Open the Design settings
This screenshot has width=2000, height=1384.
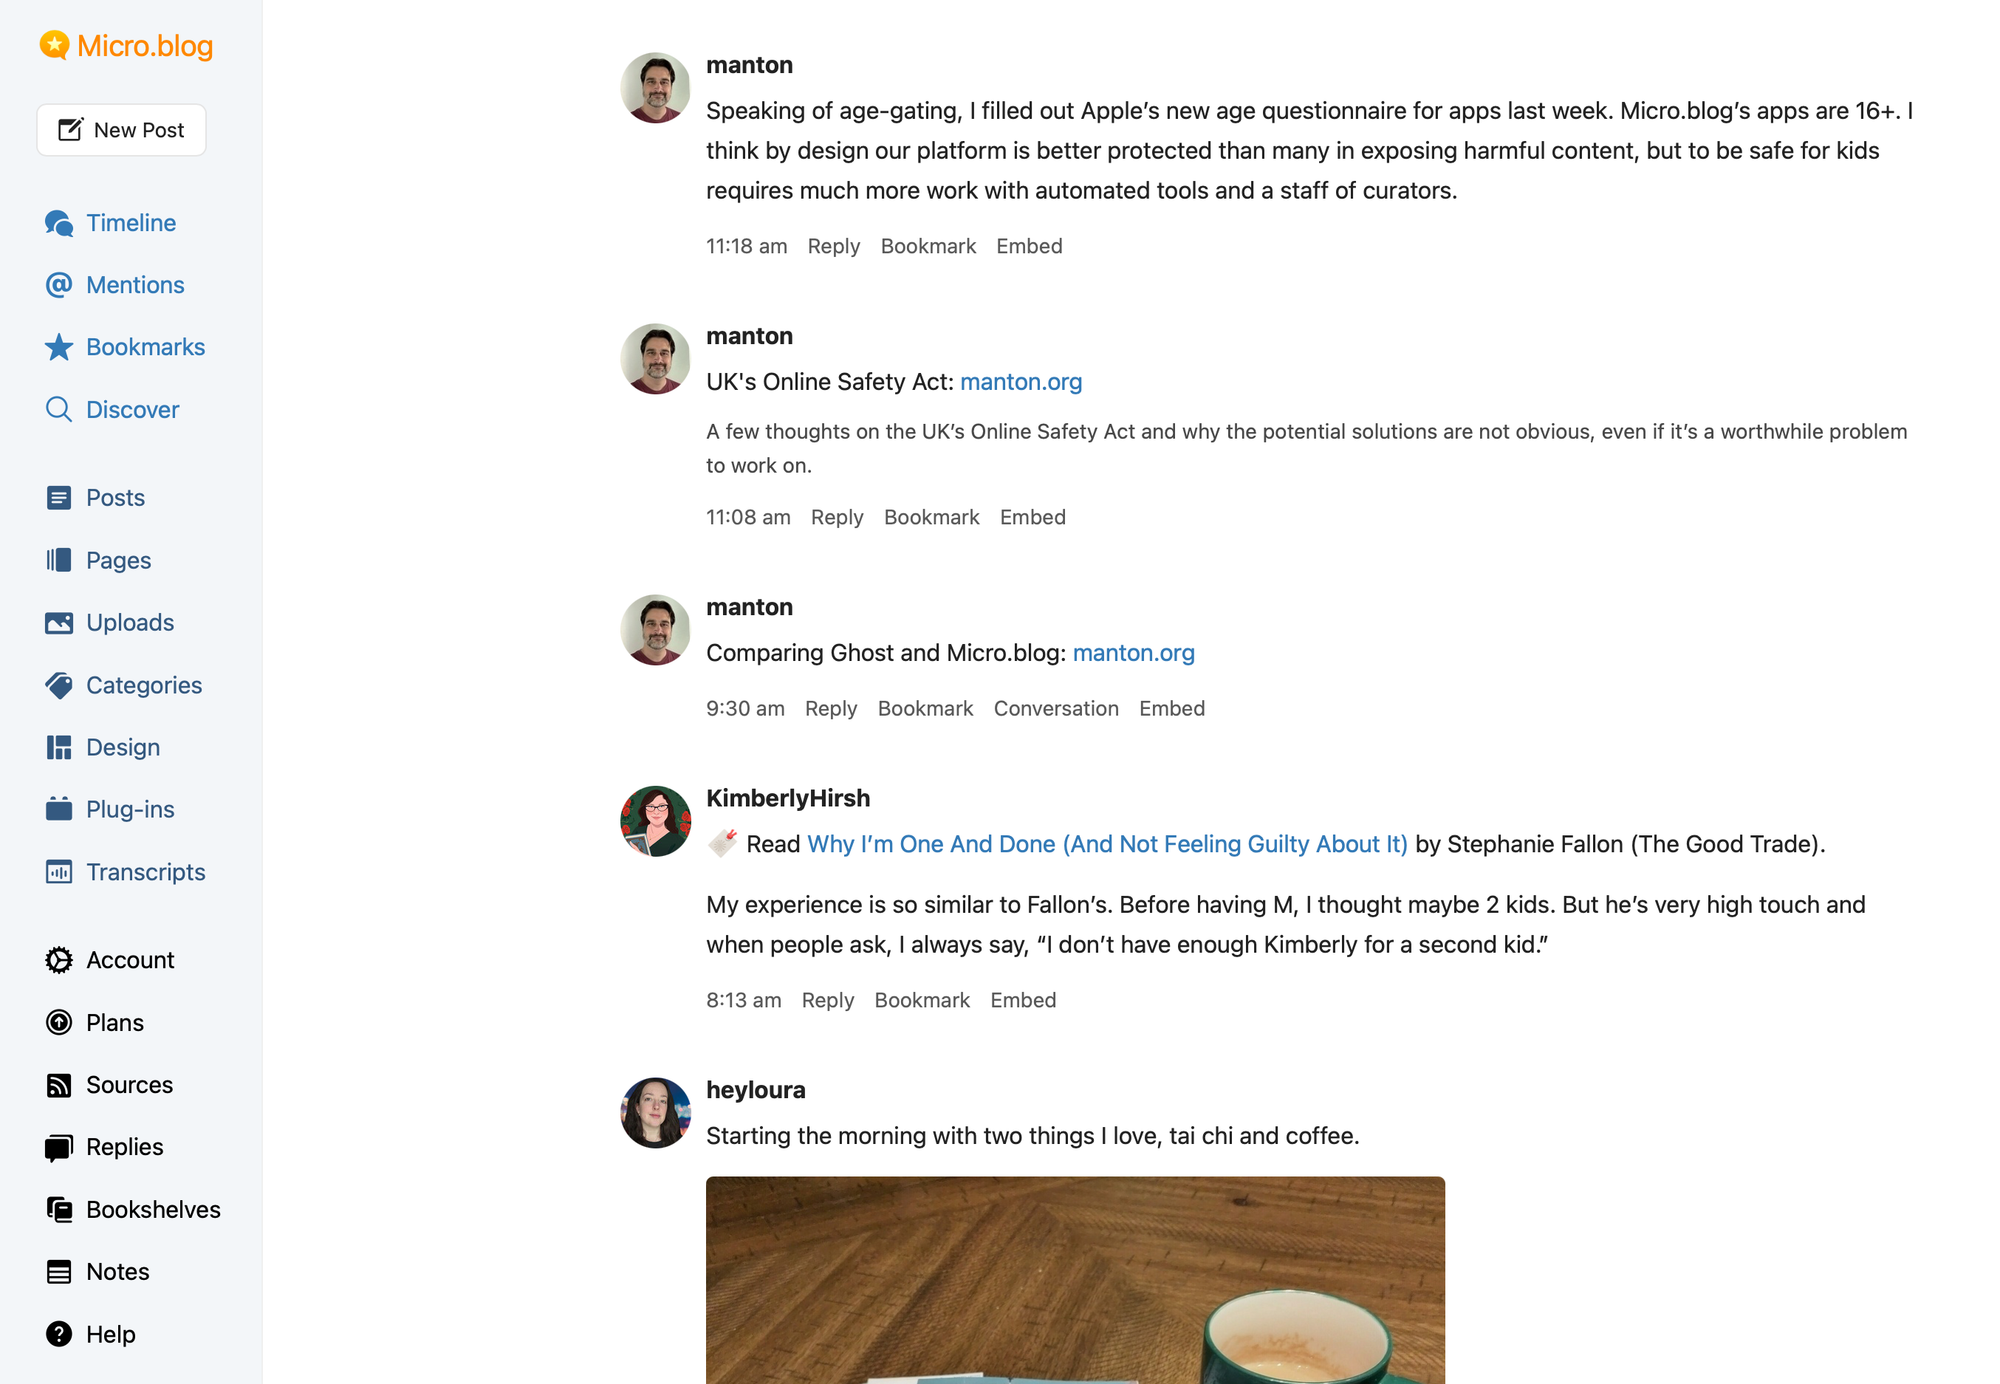[x=123, y=747]
